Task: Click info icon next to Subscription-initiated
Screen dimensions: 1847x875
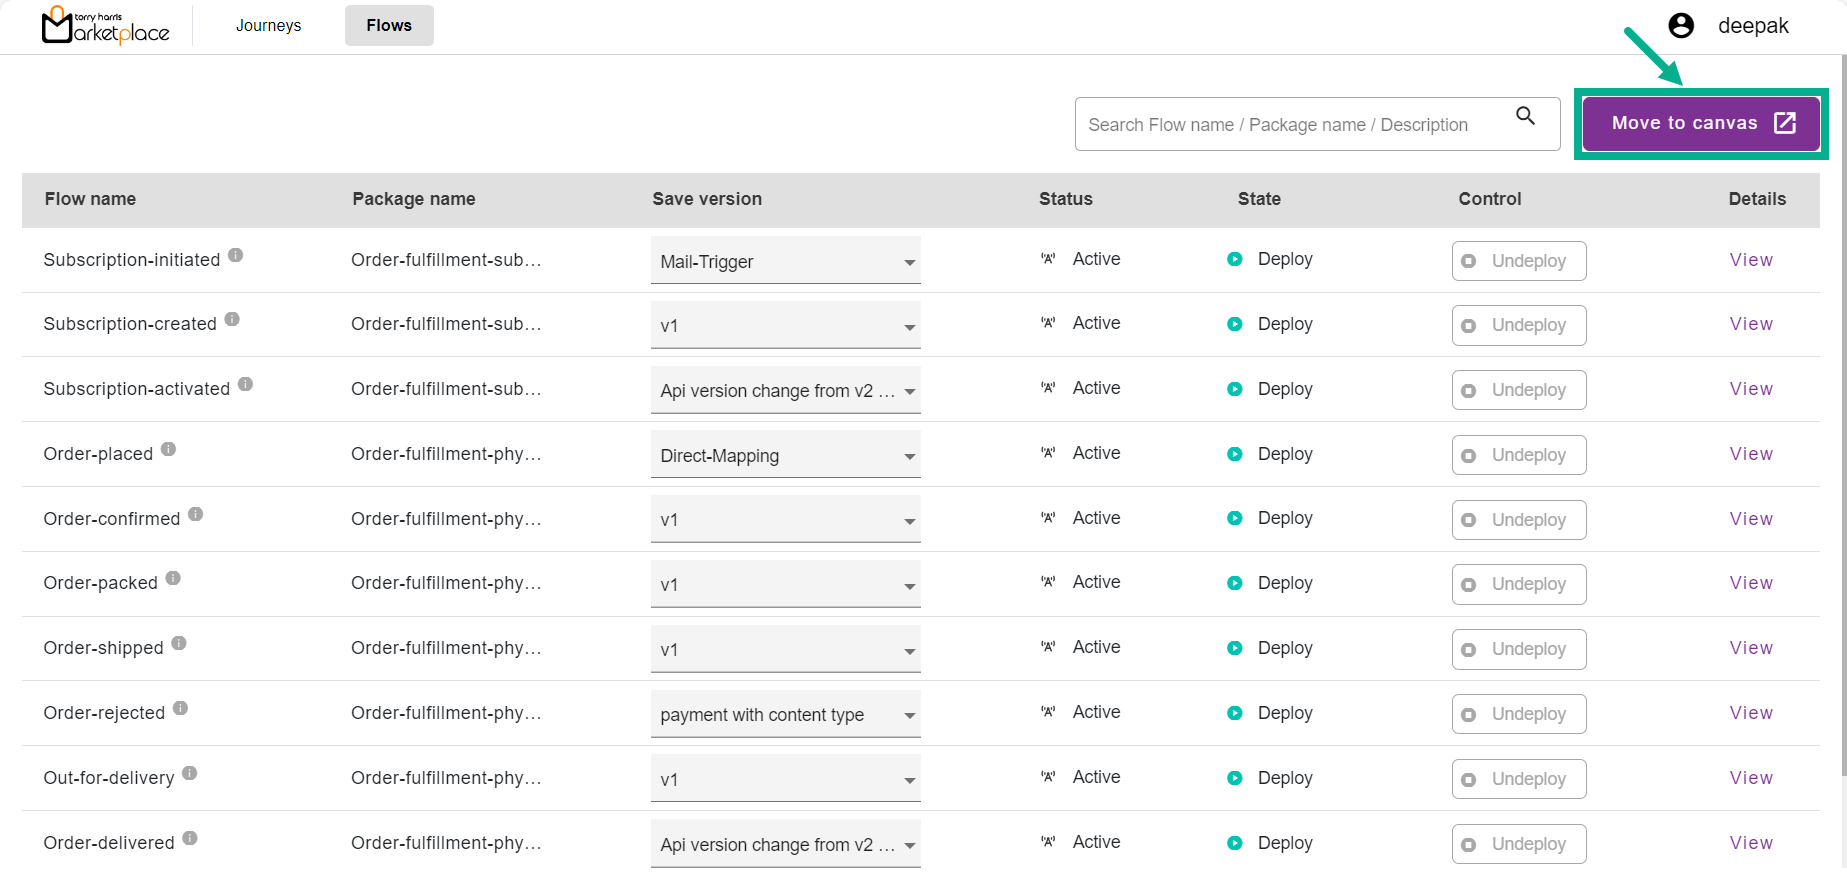Action: point(236,255)
